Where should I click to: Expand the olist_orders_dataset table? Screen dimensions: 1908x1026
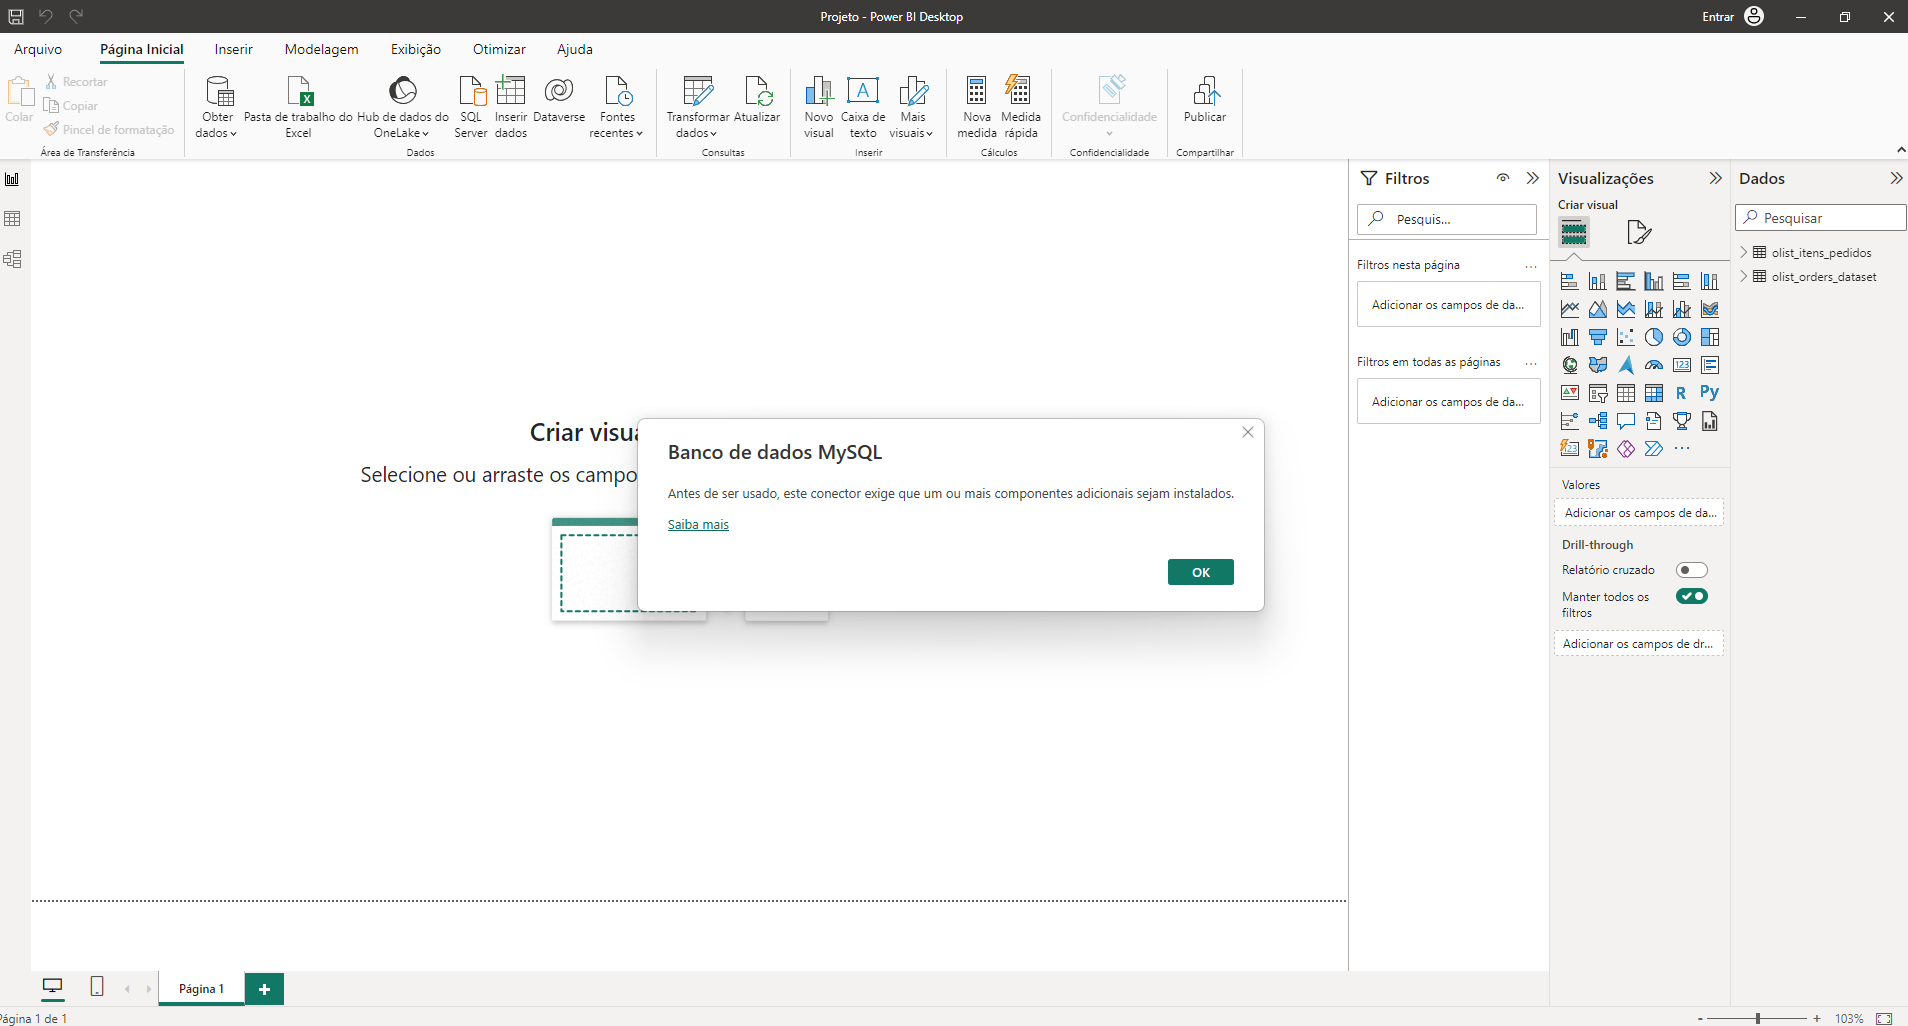pyautogui.click(x=1744, y=276)
